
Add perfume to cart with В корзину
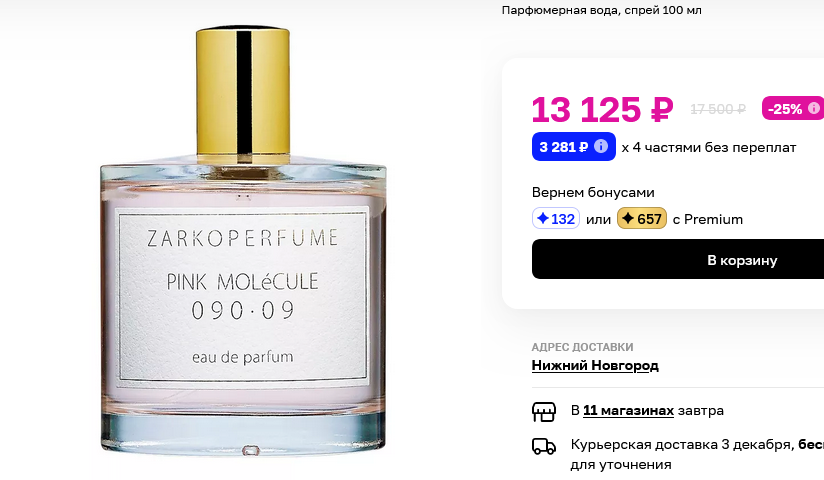(678, 259)
